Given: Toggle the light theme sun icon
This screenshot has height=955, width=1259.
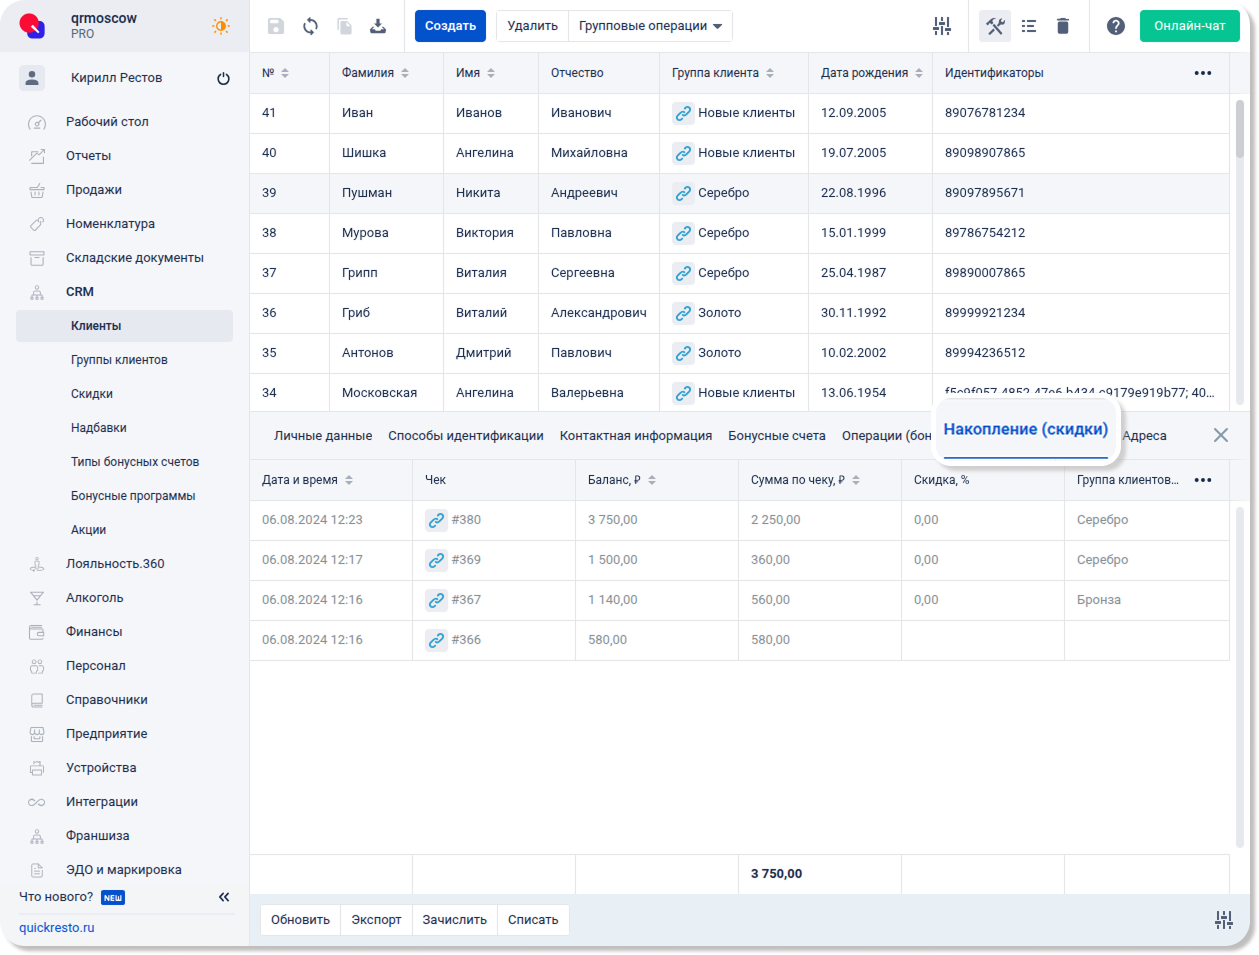Looking at the screenshot, I should point(221,26).
